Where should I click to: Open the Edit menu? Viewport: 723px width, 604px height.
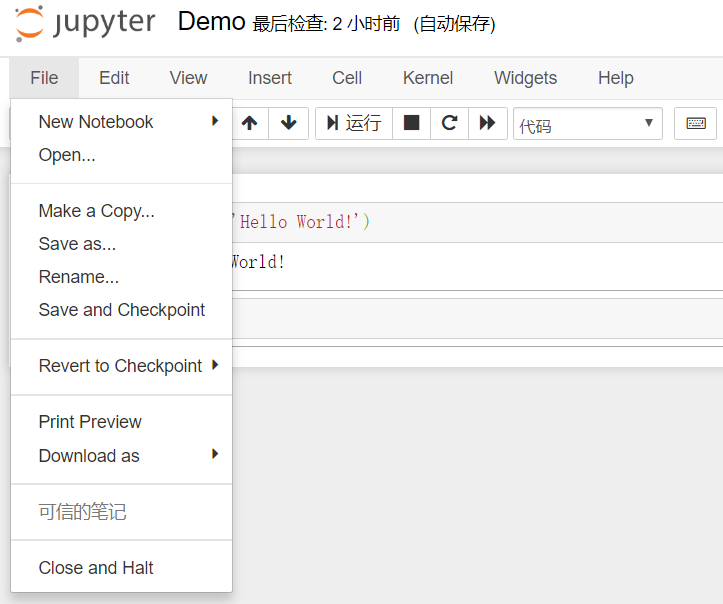click(x=114, y=78)
